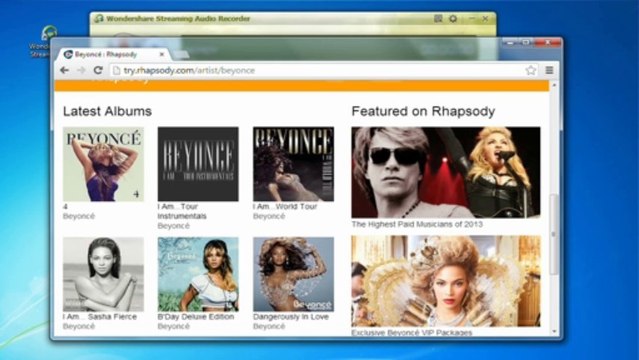Open the '4' album cover

click(103, 164)
